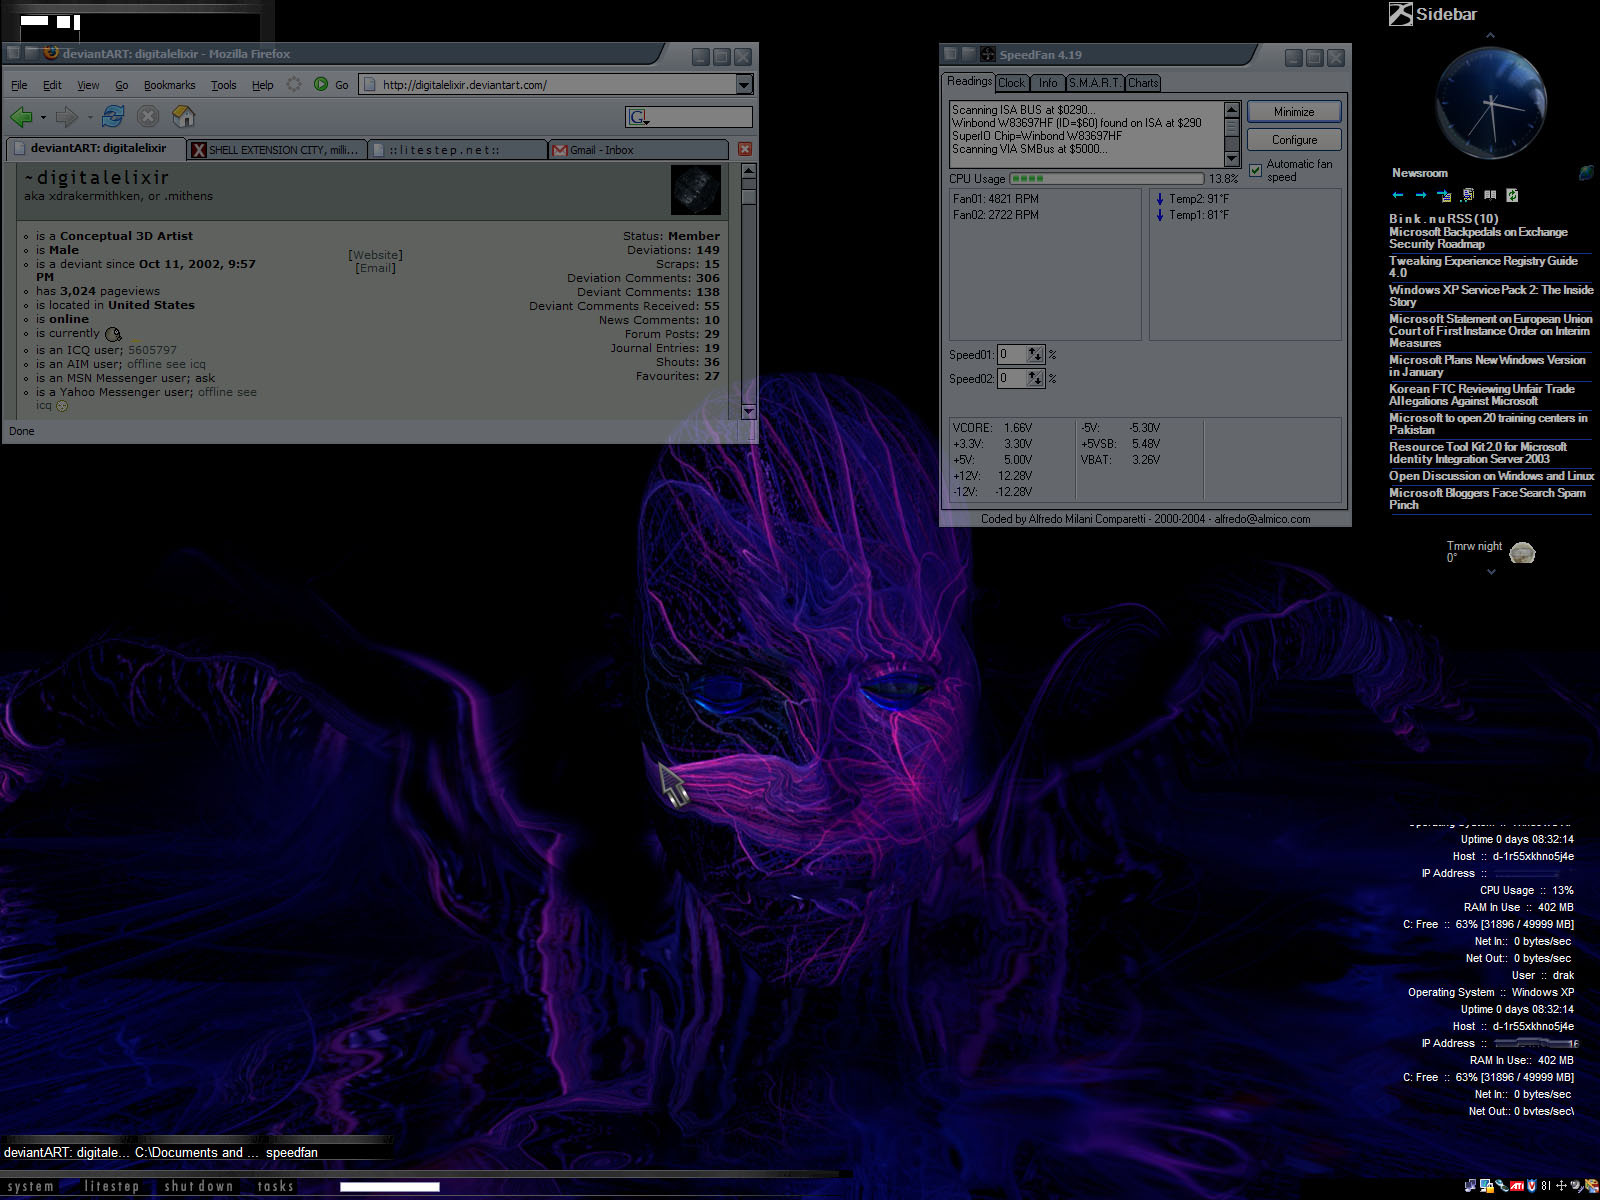
Task: Open SpeedFan Info tab
Action: point(1047,83)
